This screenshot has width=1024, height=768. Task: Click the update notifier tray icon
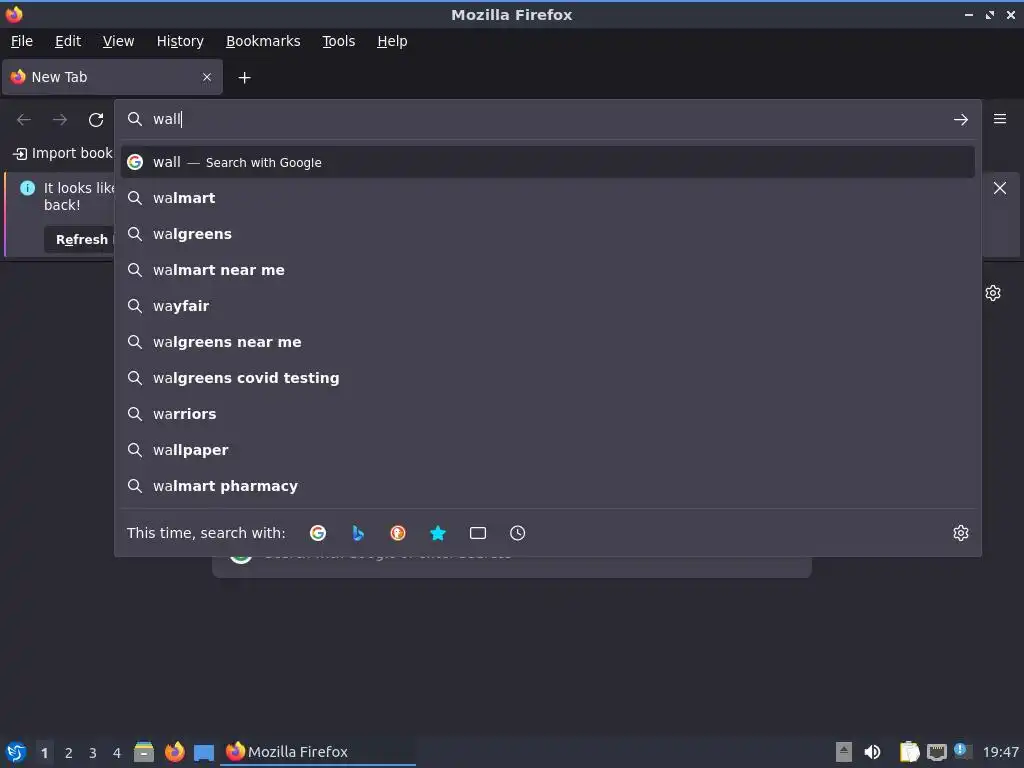[961, 750]
